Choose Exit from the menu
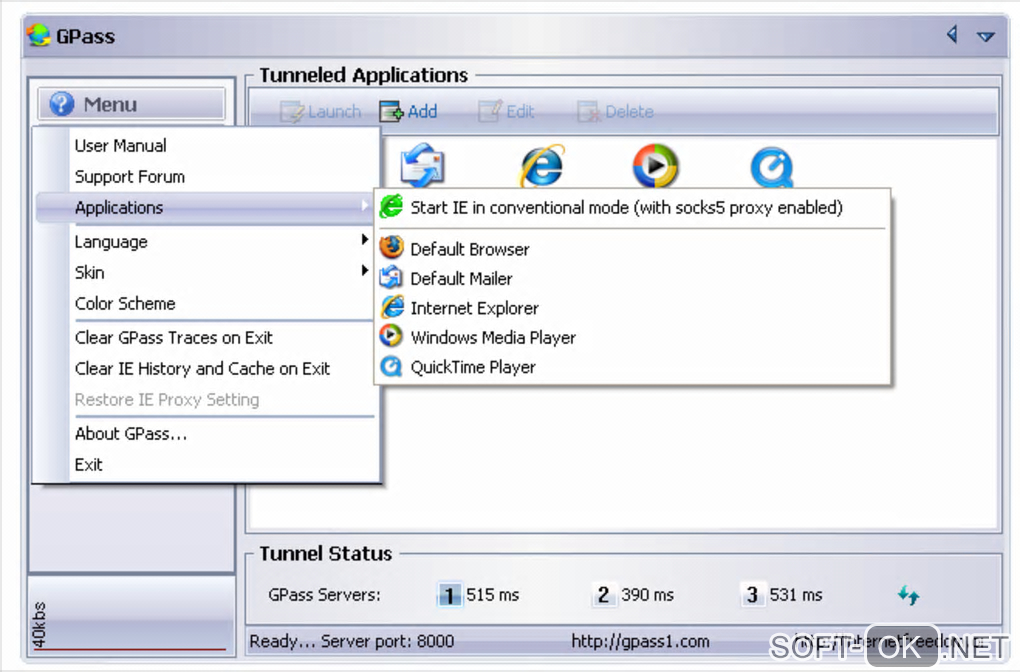 tap(88, 464)
